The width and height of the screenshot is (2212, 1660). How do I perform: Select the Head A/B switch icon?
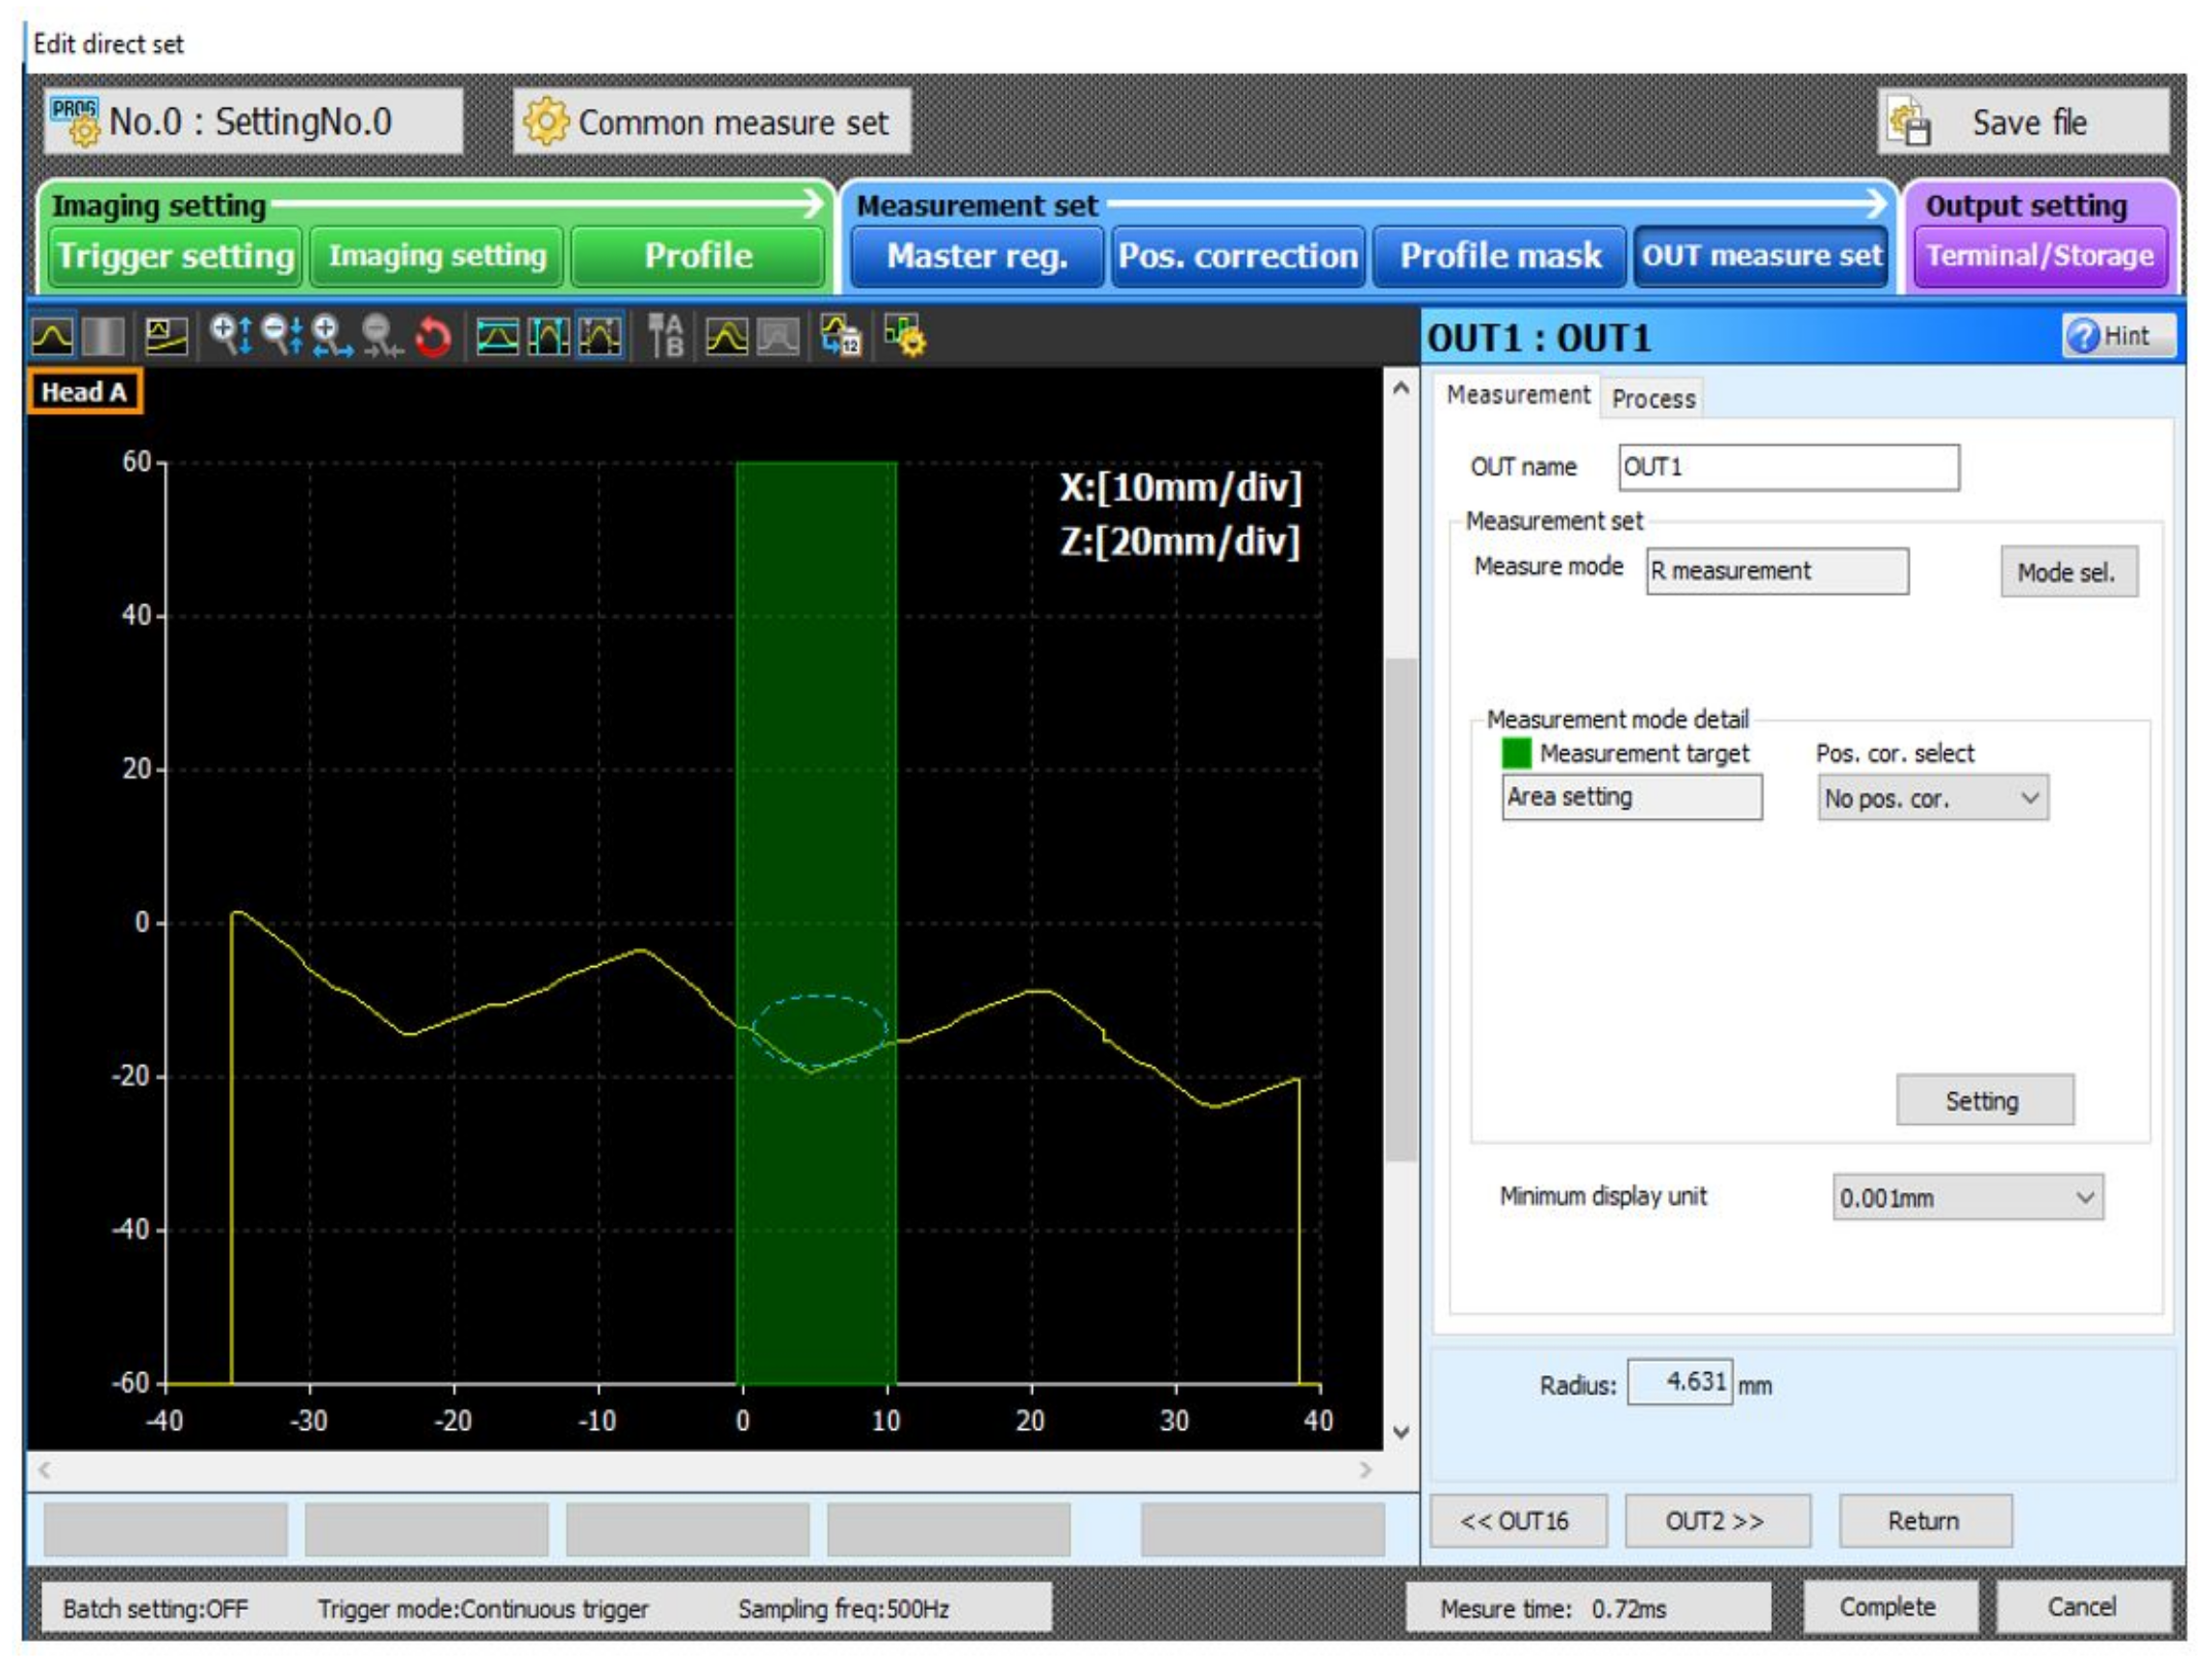(x=665, y=336)
